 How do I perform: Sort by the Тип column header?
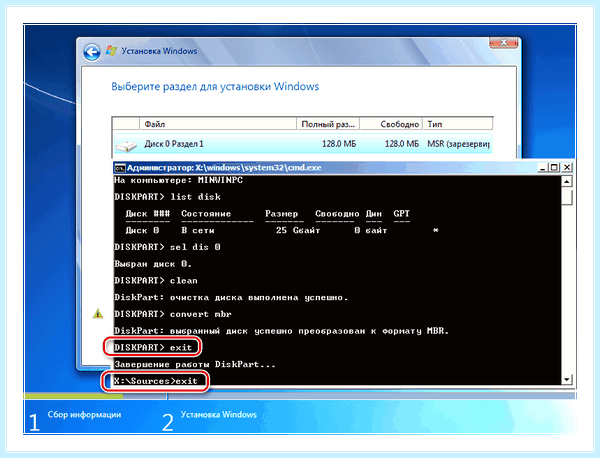tap(458, 124)
